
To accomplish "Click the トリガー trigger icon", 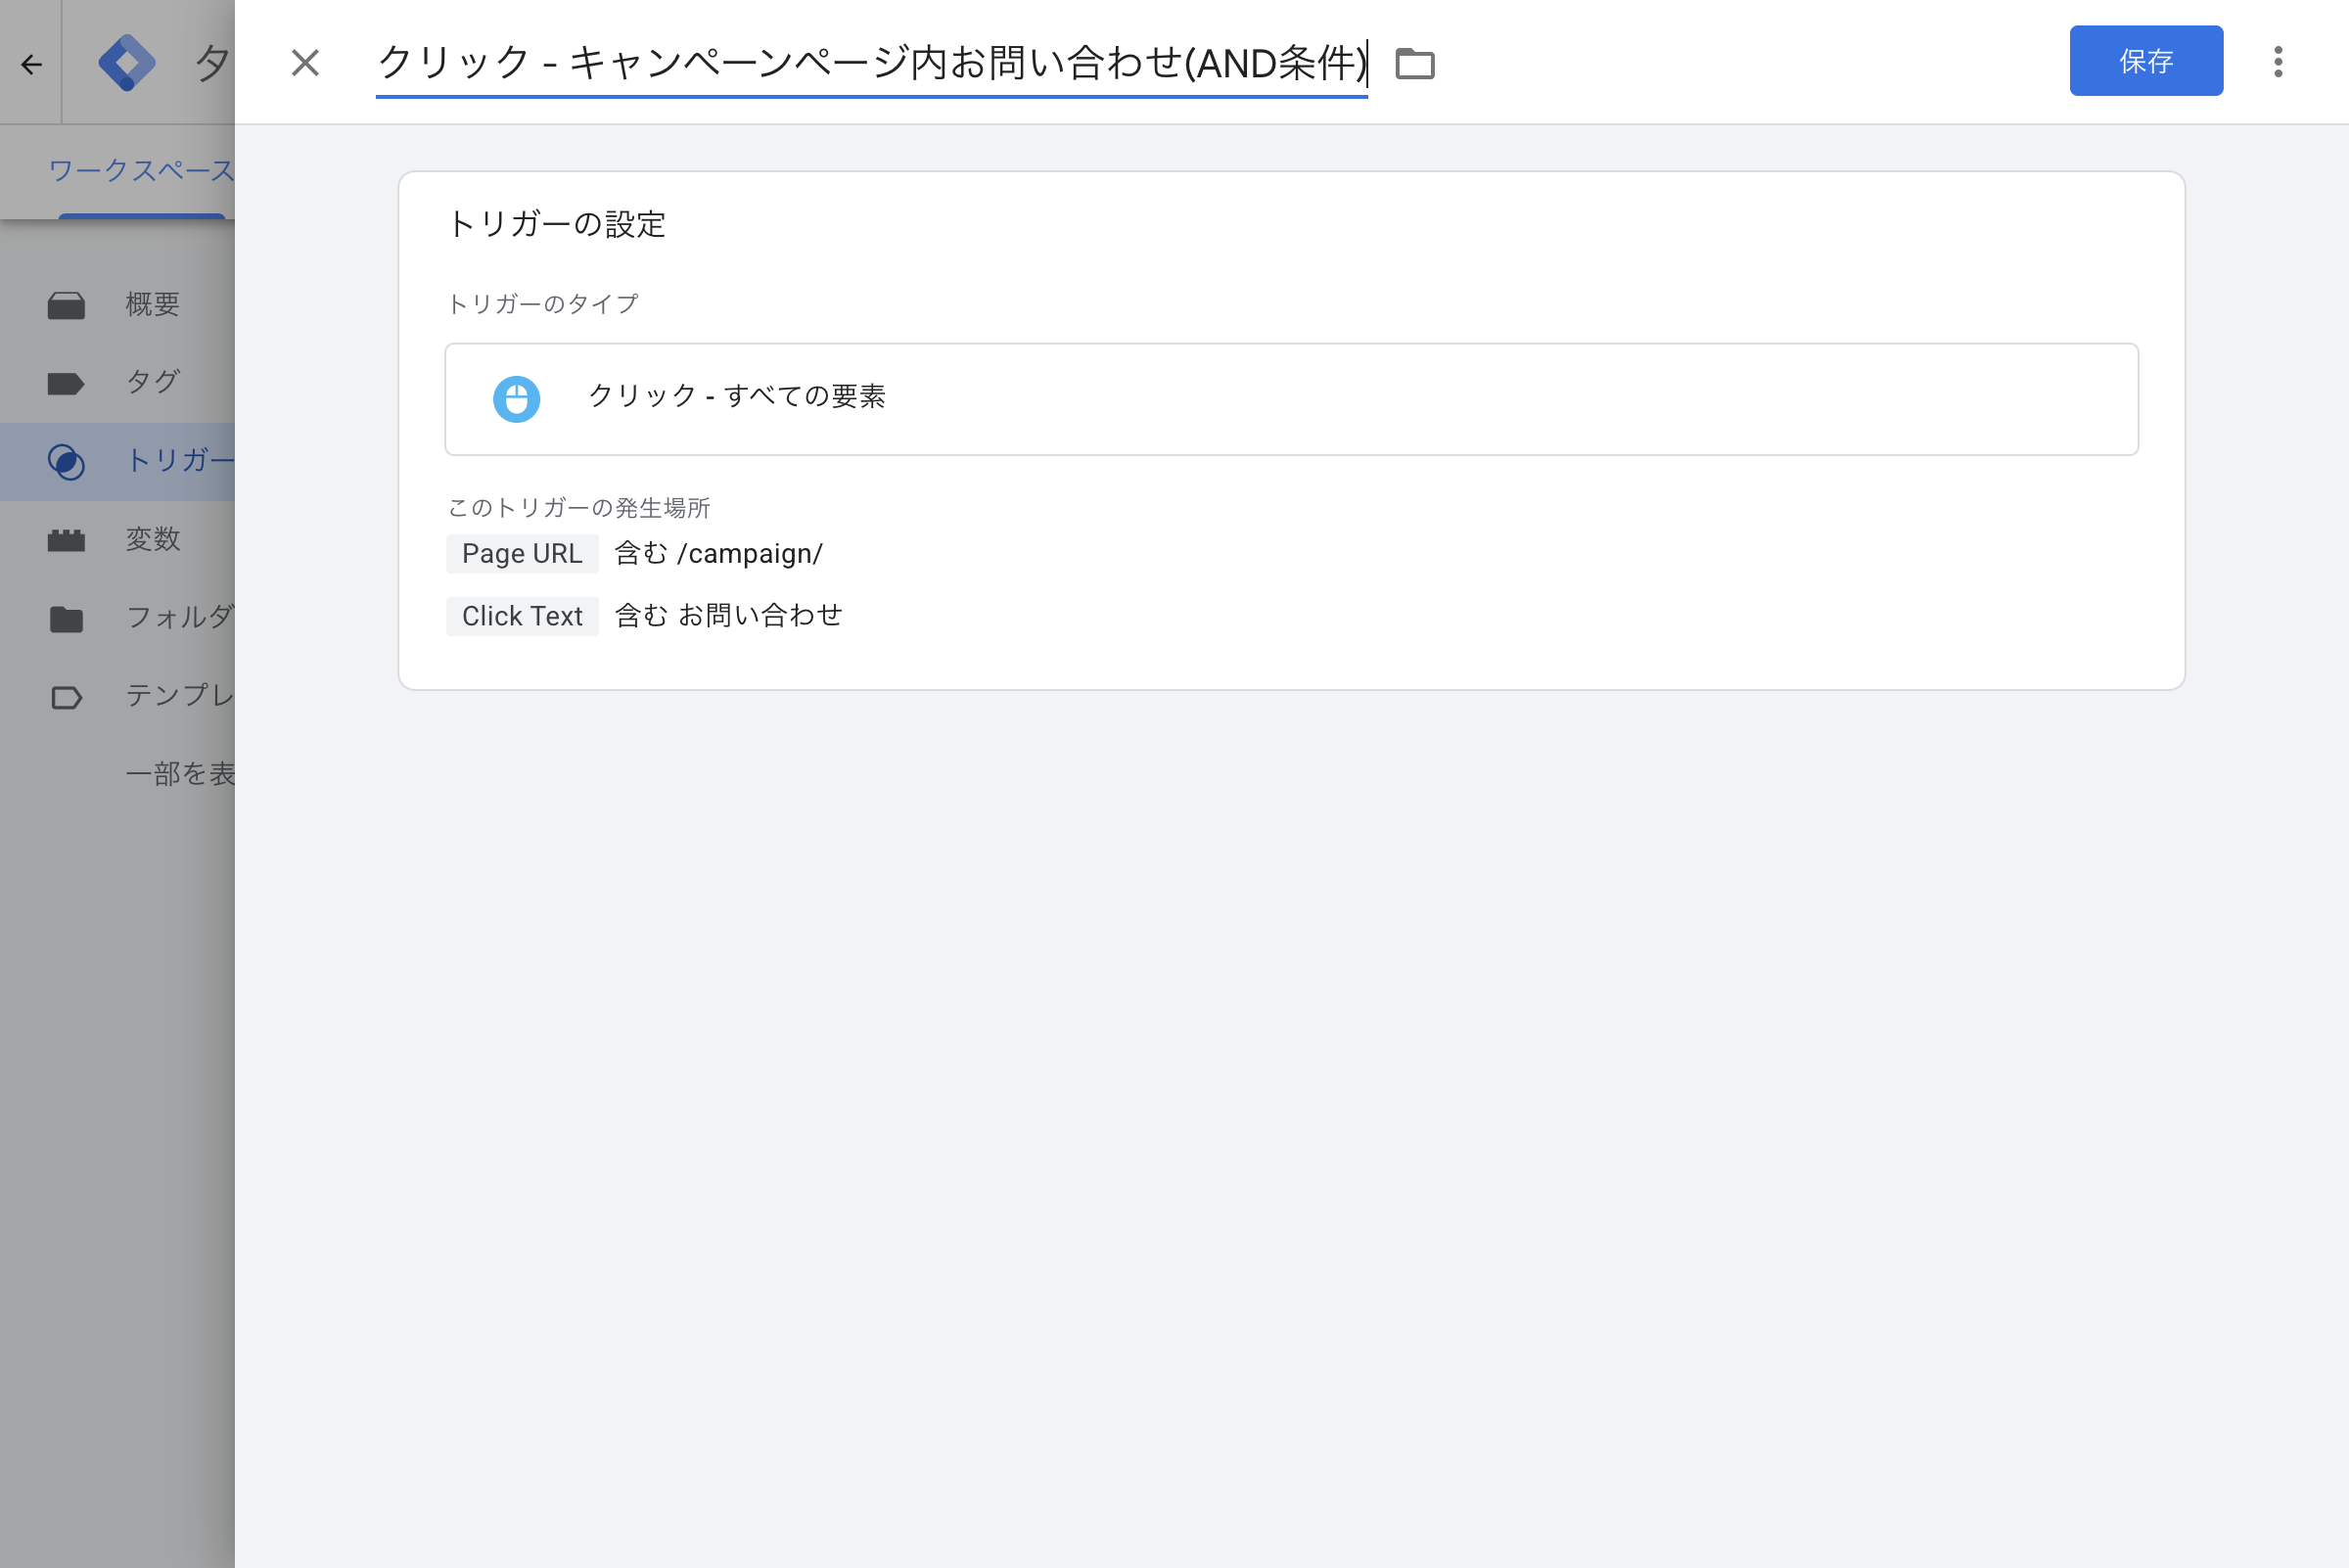I will click(66, 461).
